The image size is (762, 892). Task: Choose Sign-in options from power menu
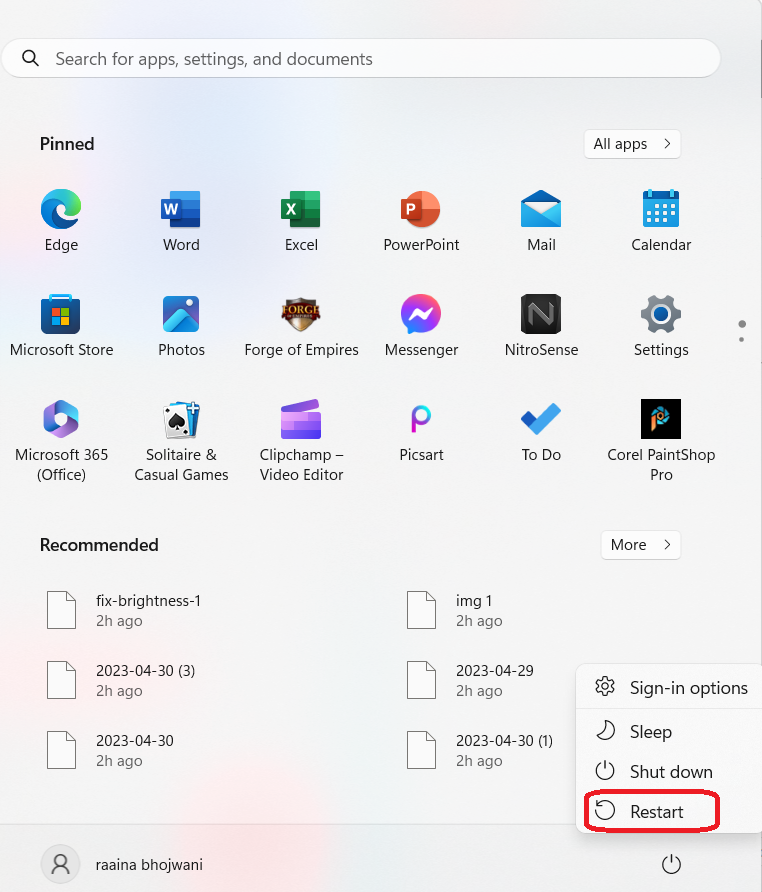point(670,687)
